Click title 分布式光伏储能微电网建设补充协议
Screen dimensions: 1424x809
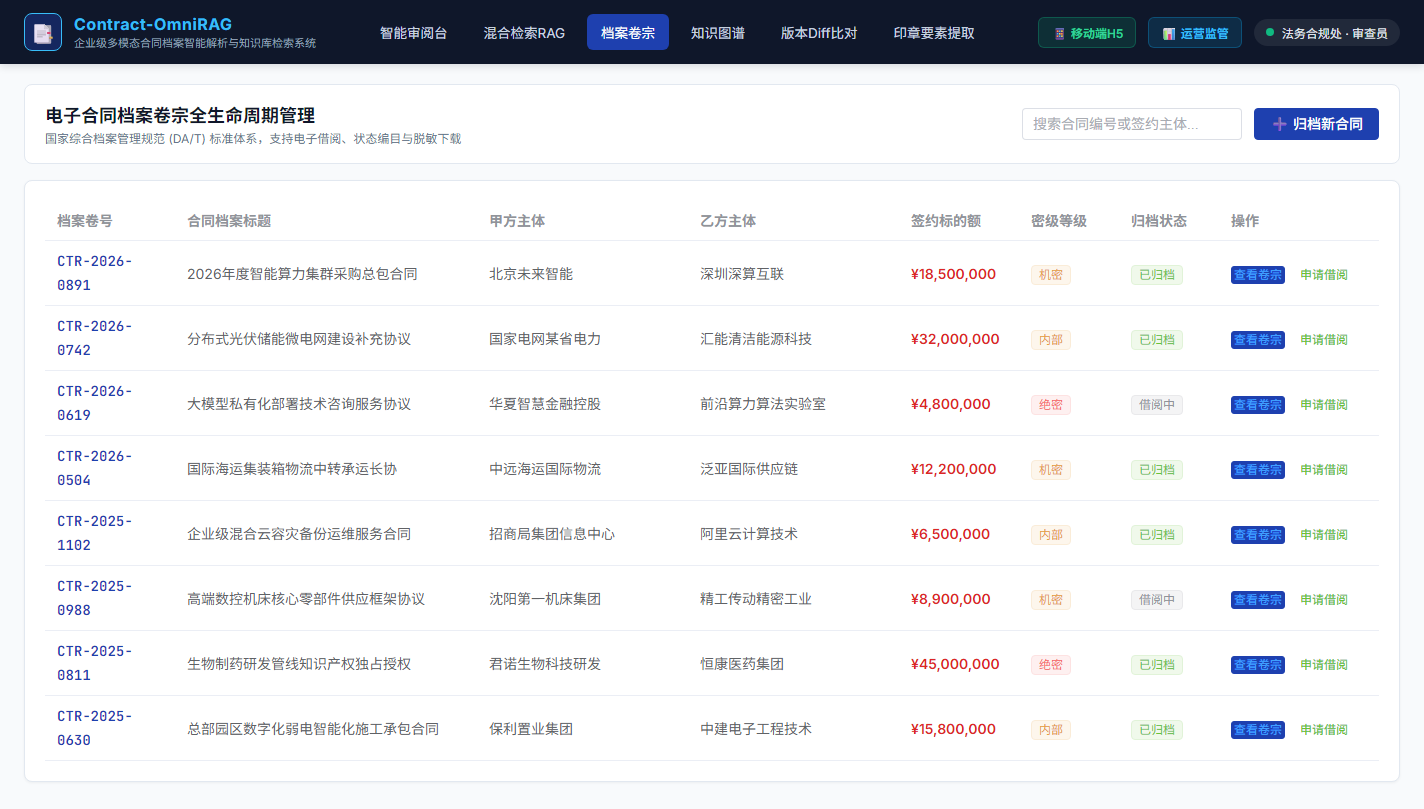point(299,339)
